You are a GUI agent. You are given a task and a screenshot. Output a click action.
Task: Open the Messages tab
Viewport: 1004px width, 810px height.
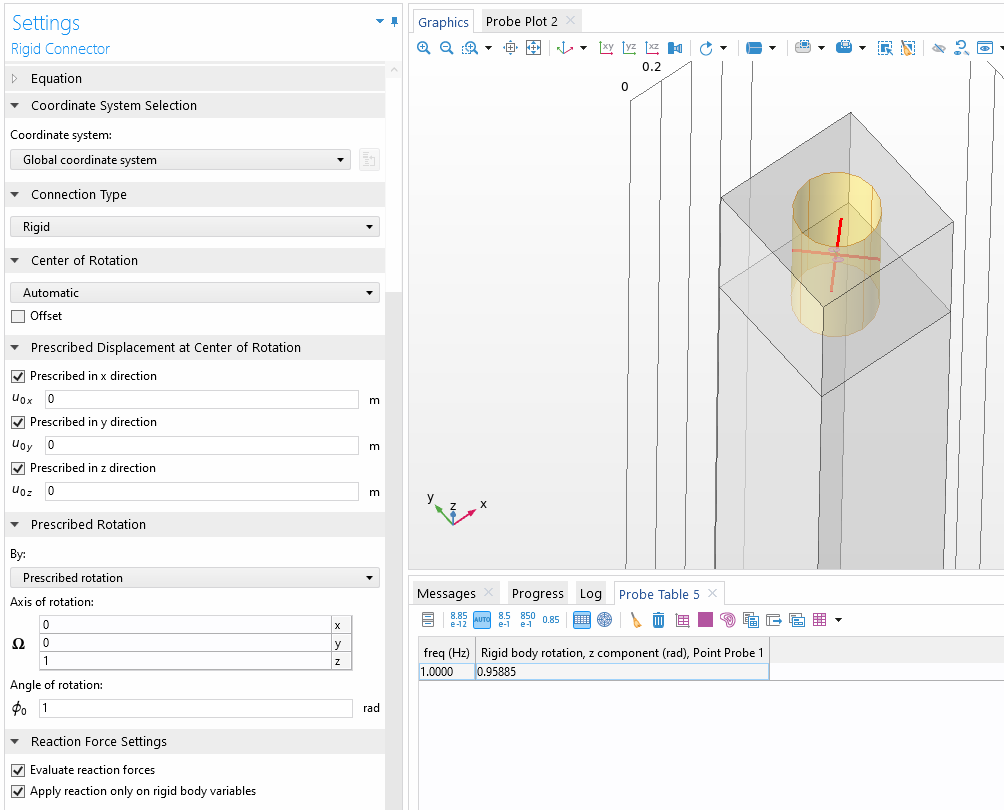tap(446, 594)
